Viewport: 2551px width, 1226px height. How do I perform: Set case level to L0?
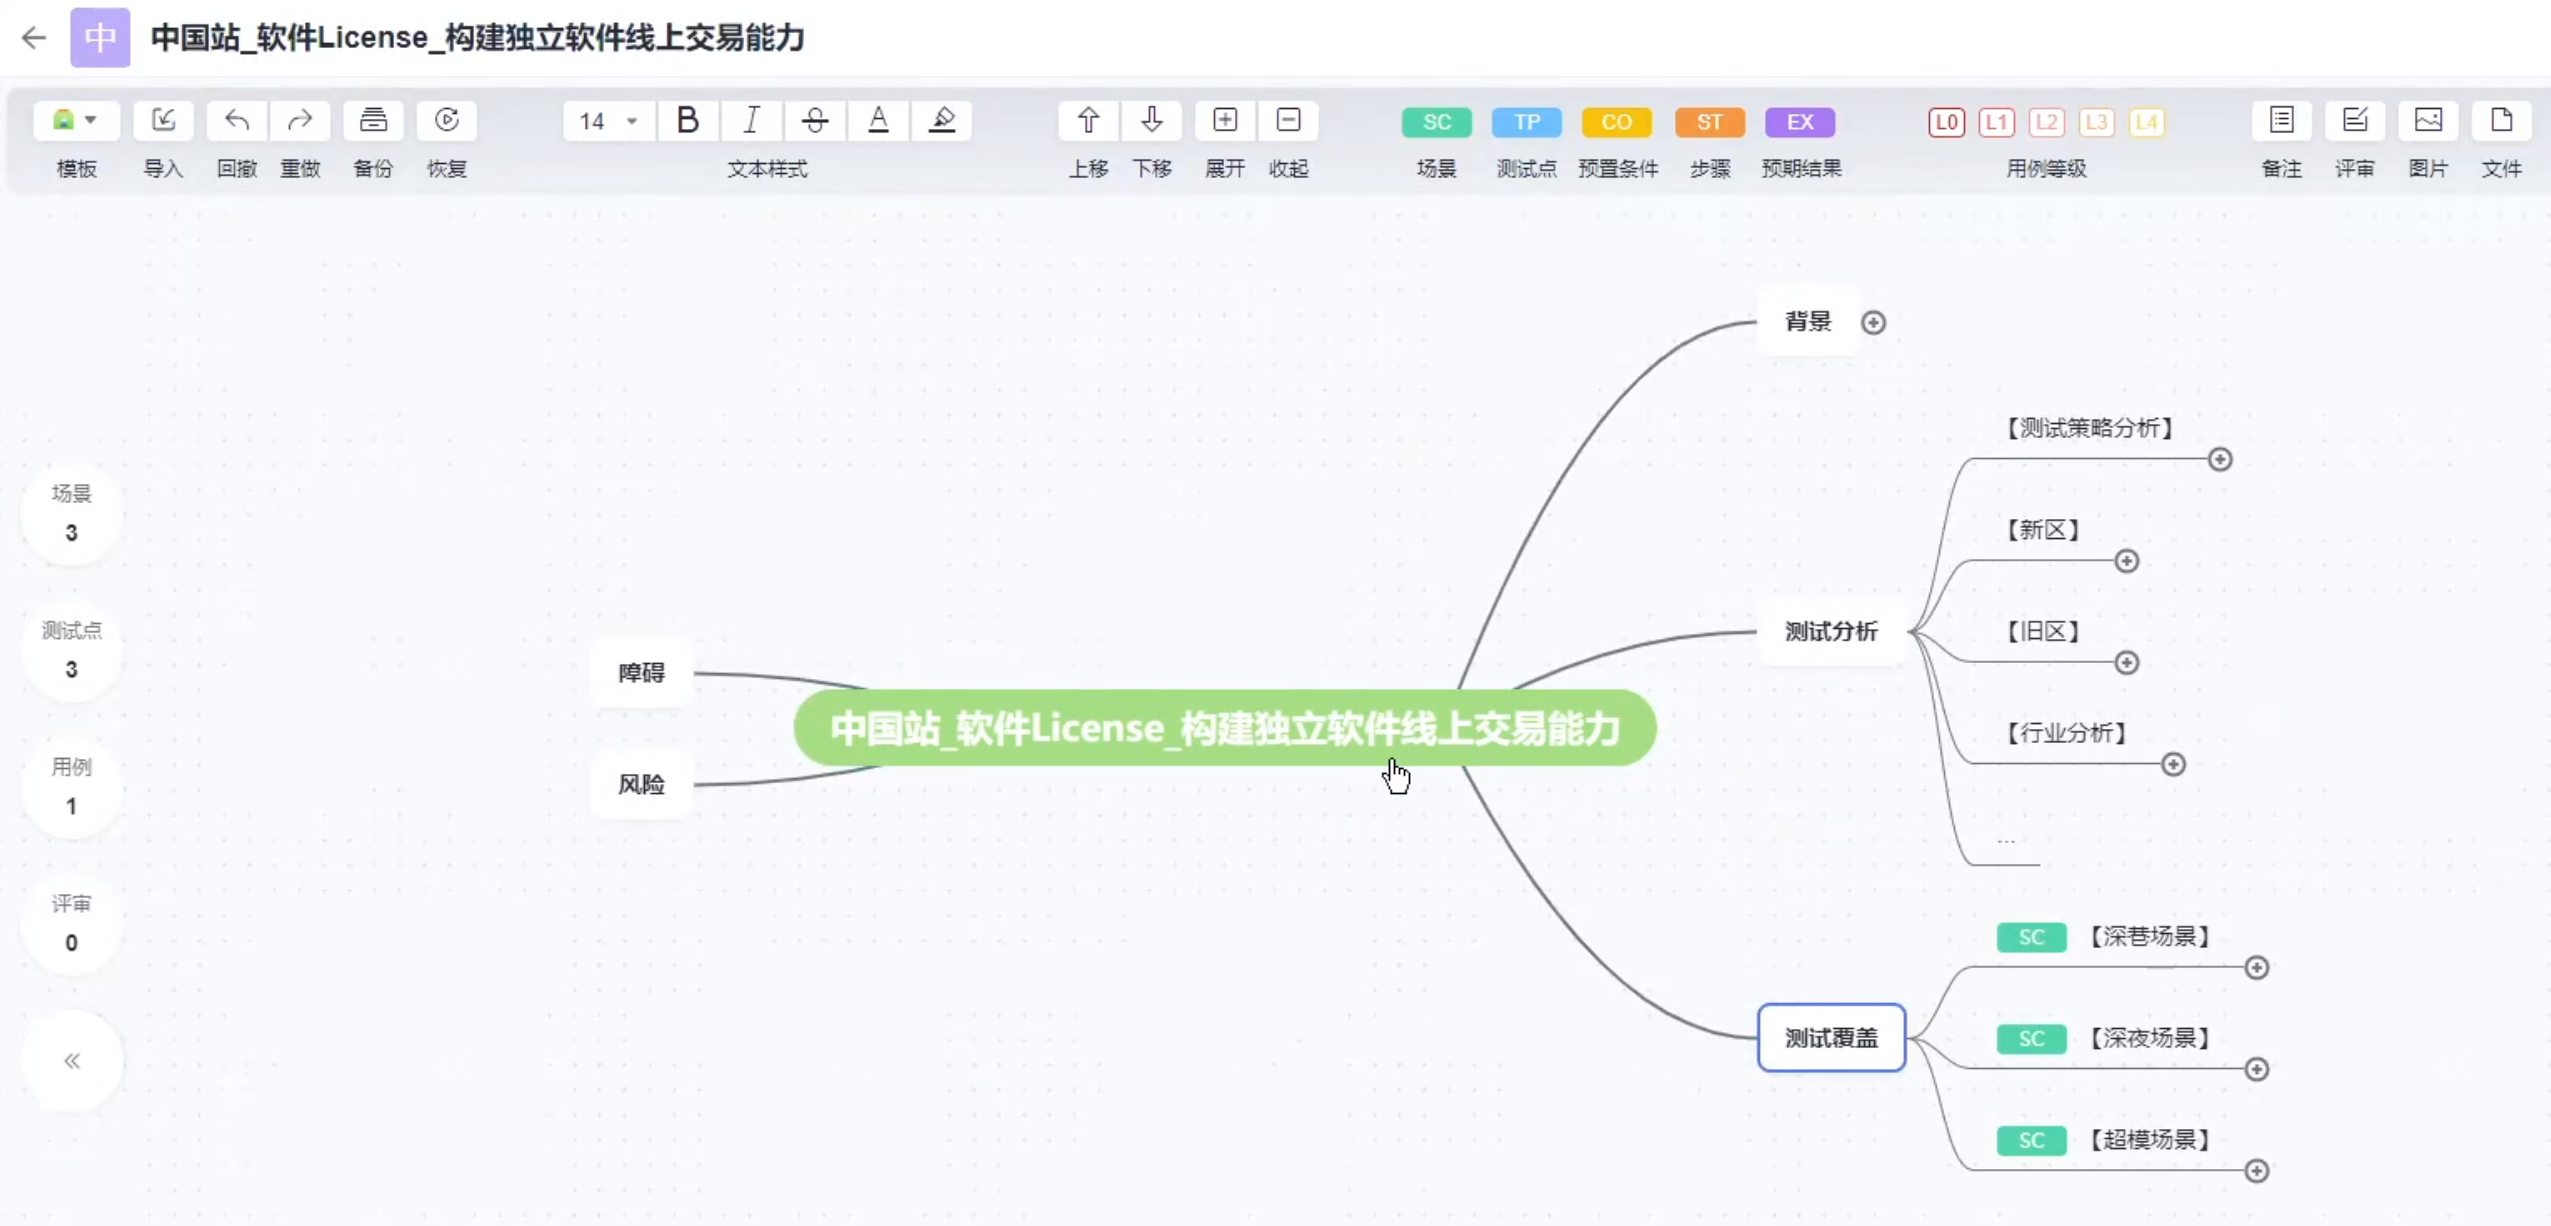click(1946, 122)
